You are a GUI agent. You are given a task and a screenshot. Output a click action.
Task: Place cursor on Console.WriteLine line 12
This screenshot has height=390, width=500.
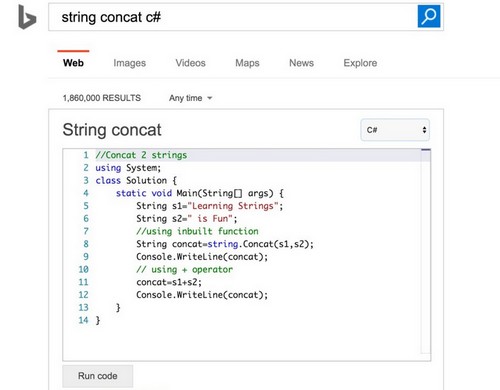click(x=202, y=295)
